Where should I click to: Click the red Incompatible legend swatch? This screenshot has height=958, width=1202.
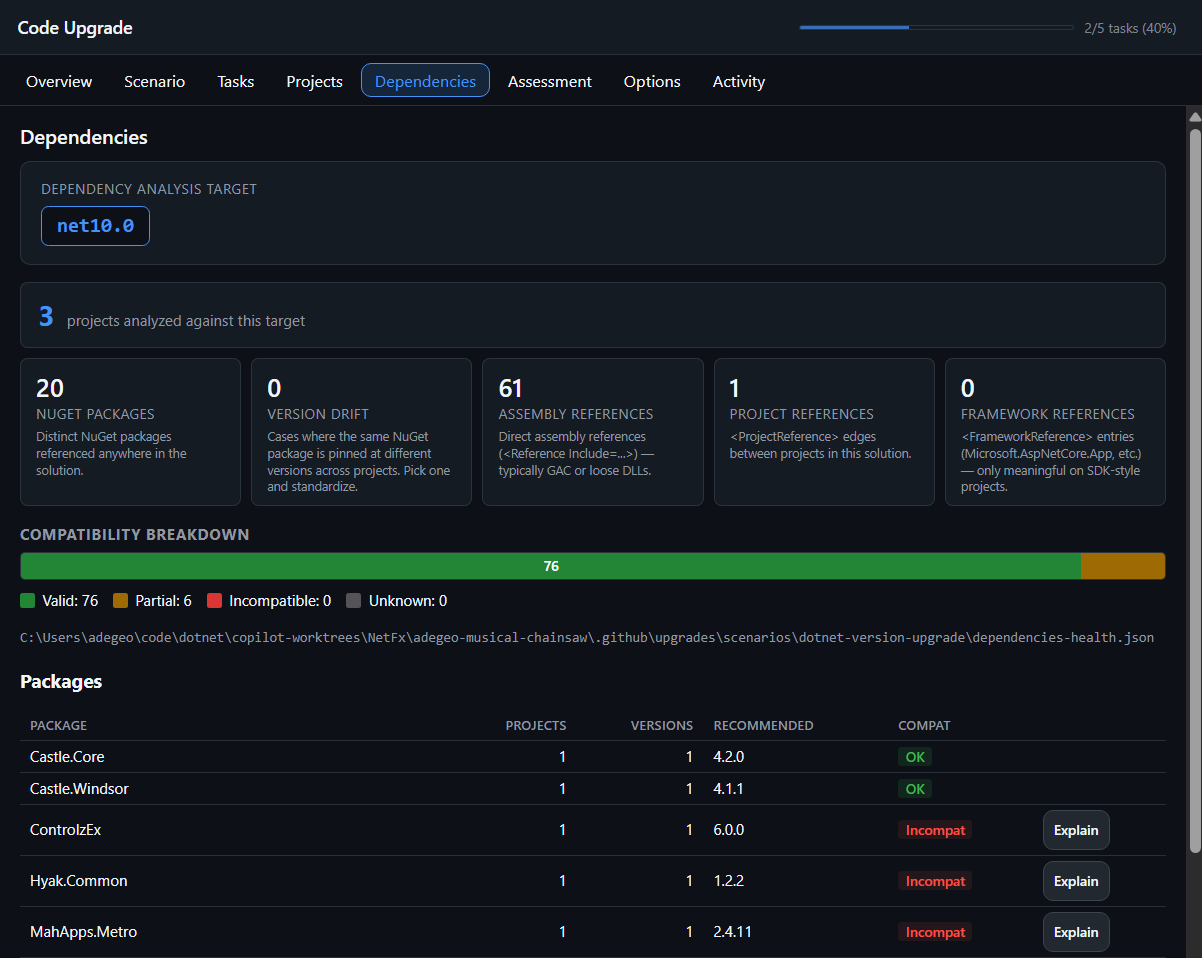[214, 601]
